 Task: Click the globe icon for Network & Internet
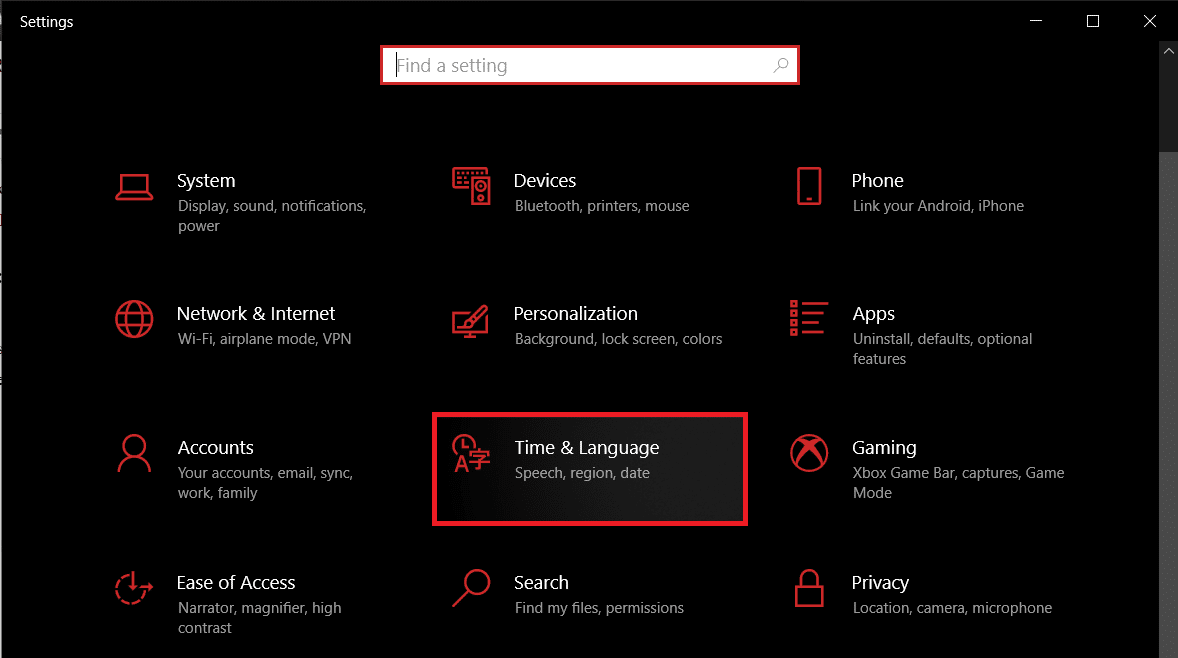(134, 322)
